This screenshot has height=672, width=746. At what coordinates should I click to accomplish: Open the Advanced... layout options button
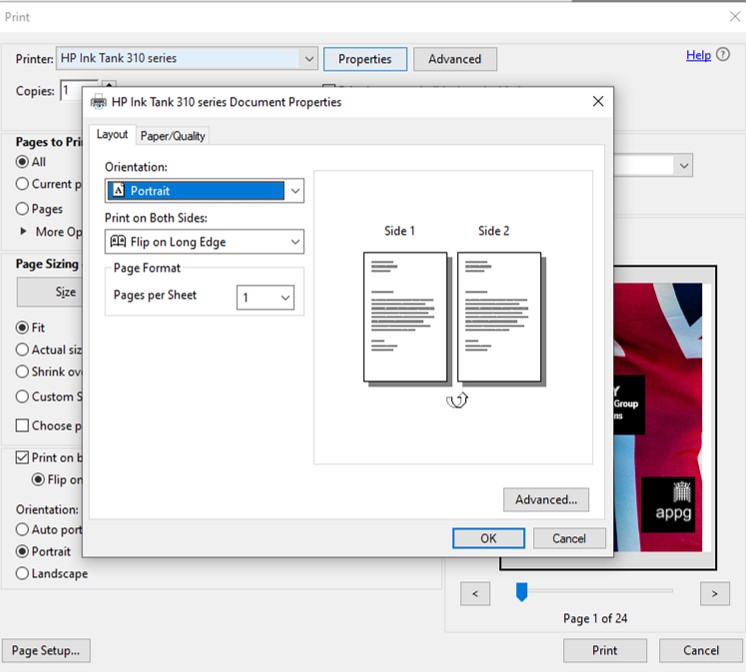[546, 499]
